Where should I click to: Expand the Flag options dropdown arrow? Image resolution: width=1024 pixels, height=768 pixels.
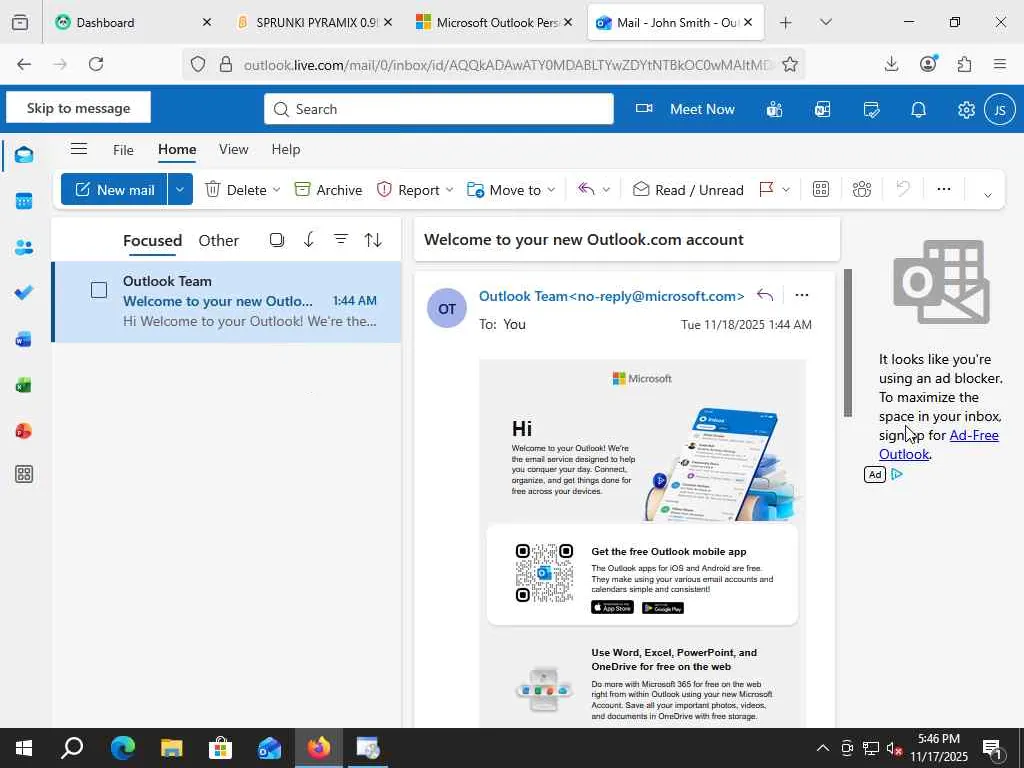pos(786,190)
